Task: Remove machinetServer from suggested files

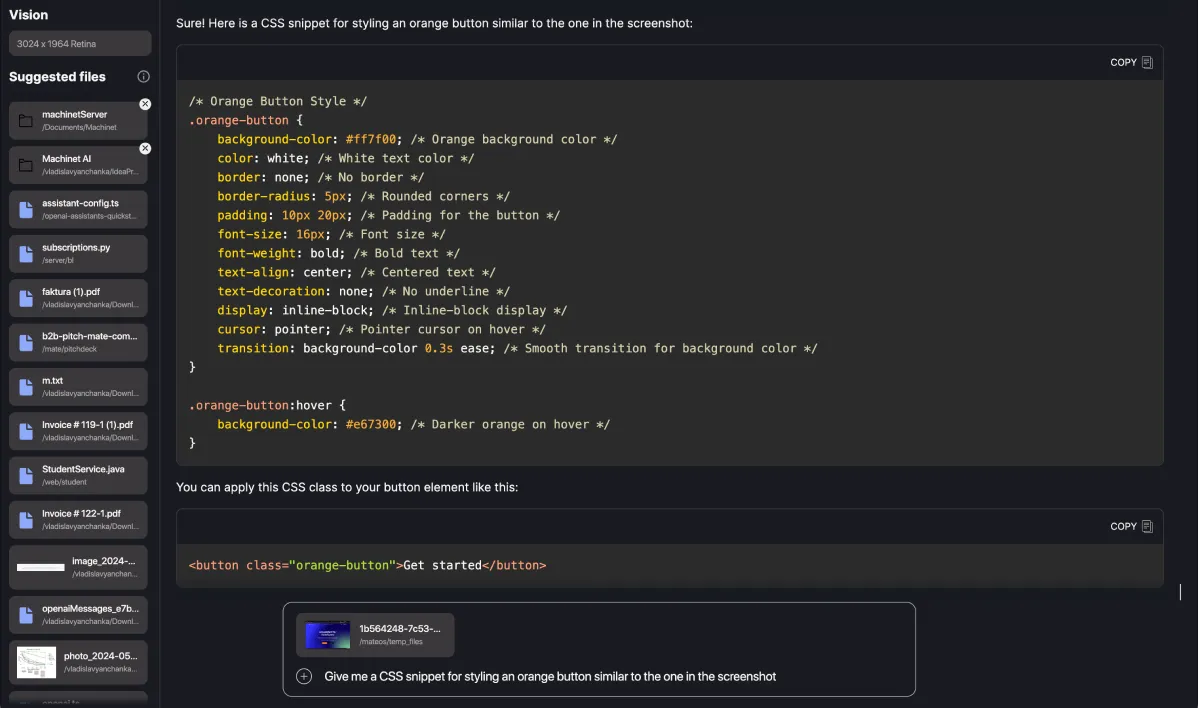Action: pyautogui.click(x=145, y=103)
